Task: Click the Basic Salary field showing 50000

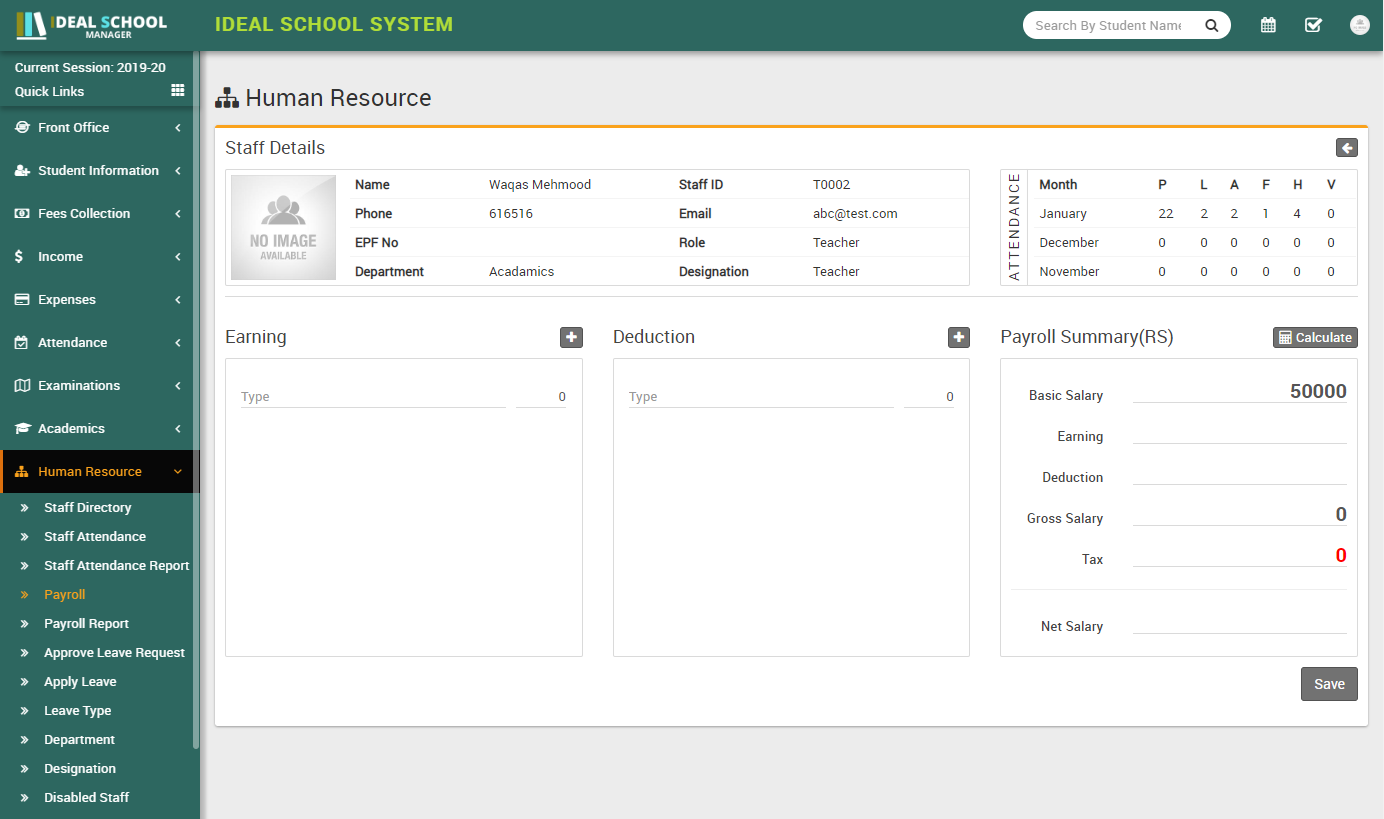Action: [1240, 392]
